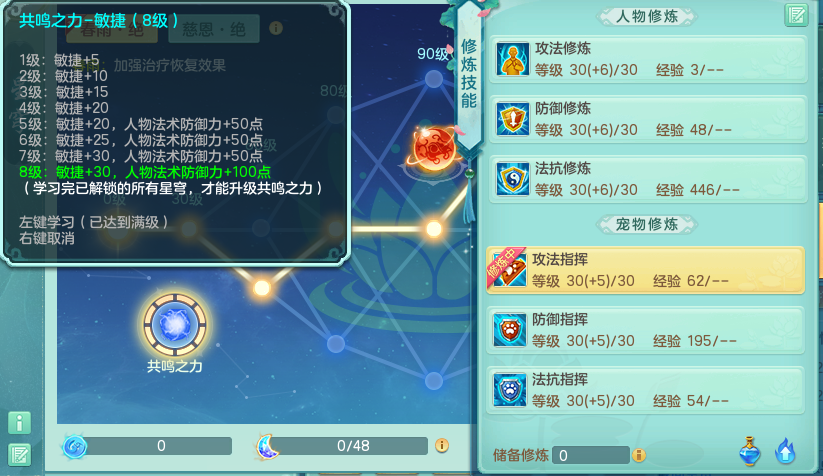The image size is (823, 476).
Task: Click the 防御修炼 shield icon
Action: click(x=512, y=119)
